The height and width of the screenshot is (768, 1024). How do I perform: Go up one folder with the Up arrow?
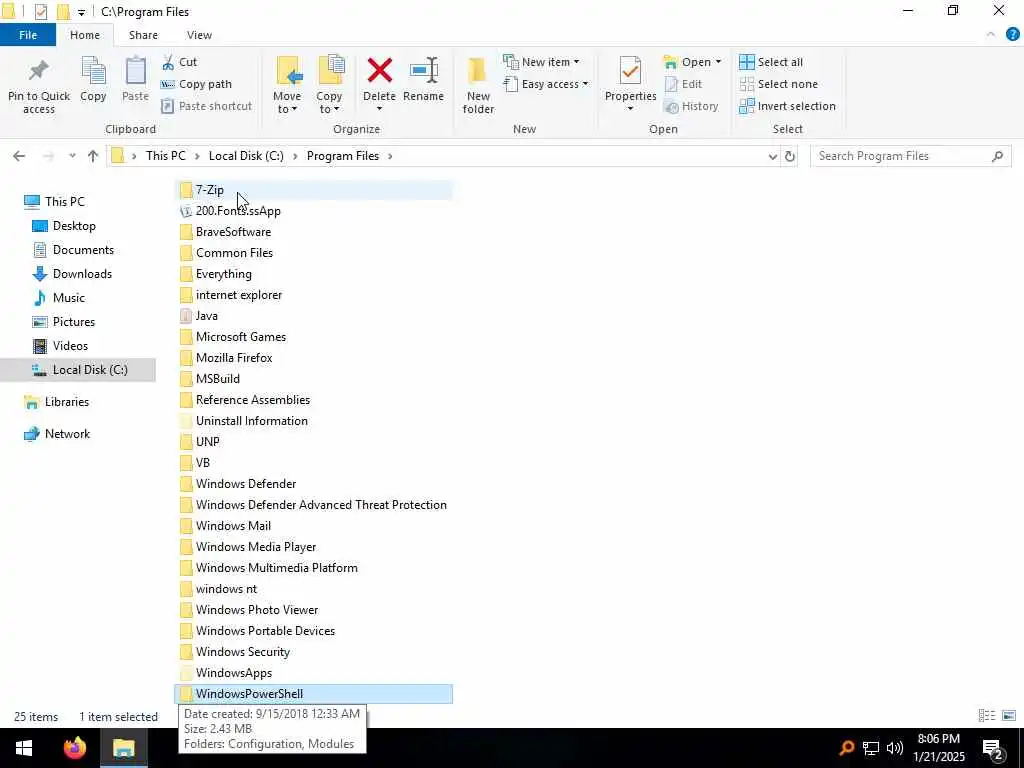pos(93,156)
